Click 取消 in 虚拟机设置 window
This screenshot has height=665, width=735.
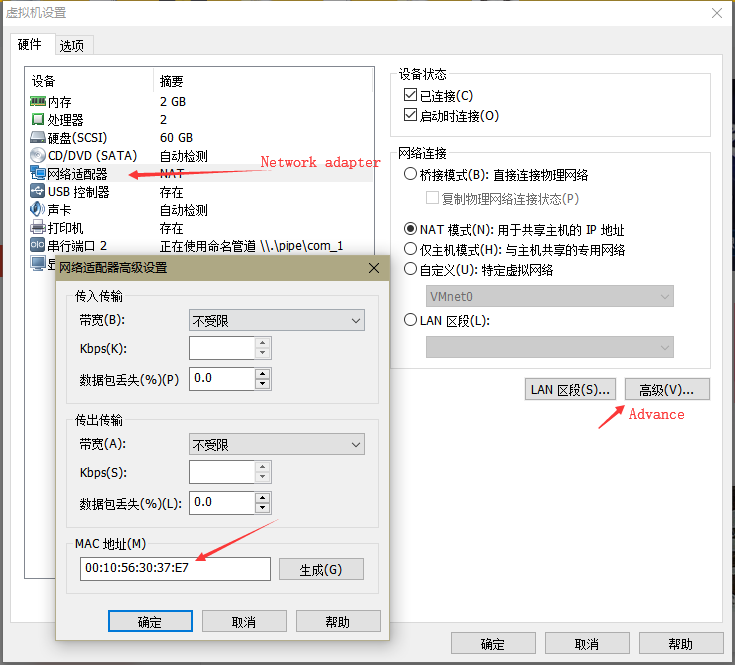point(587,643)
